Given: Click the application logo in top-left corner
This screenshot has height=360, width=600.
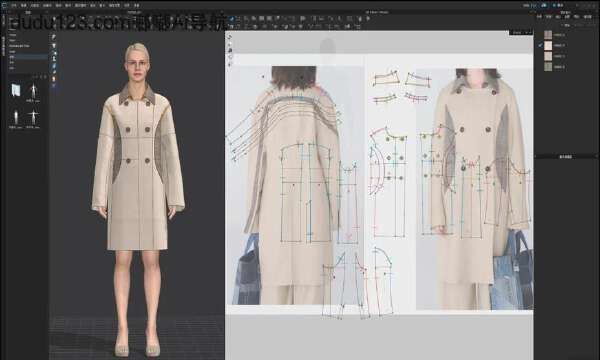Looking at the screenshot, I should click(x=5, y=5).
